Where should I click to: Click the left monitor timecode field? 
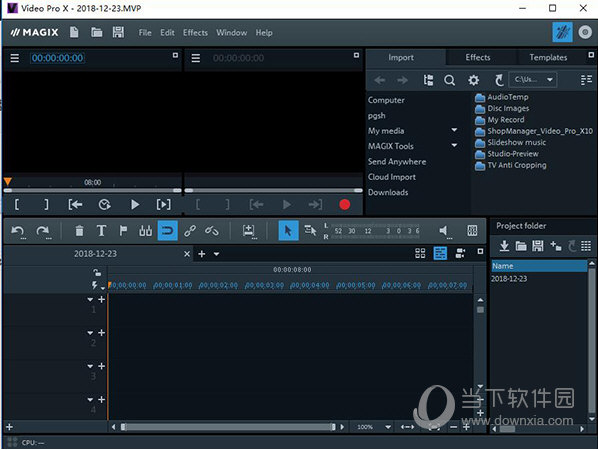(x=57, y=58)
